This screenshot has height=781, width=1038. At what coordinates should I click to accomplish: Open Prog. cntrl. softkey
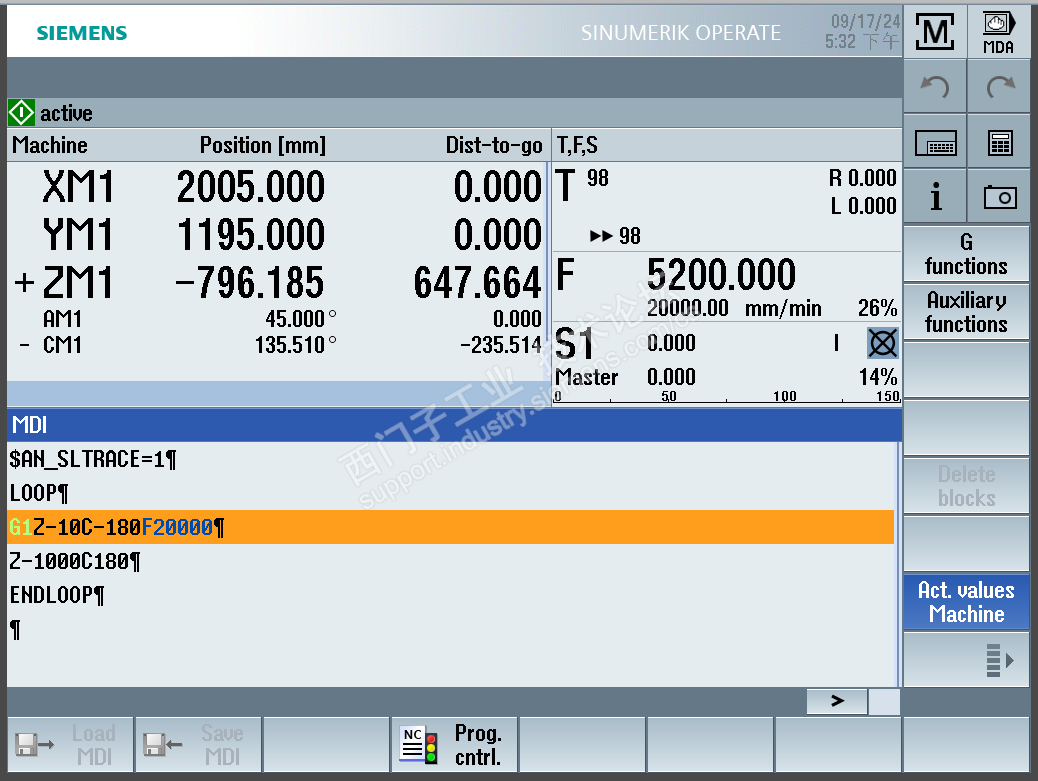[454, 745]
